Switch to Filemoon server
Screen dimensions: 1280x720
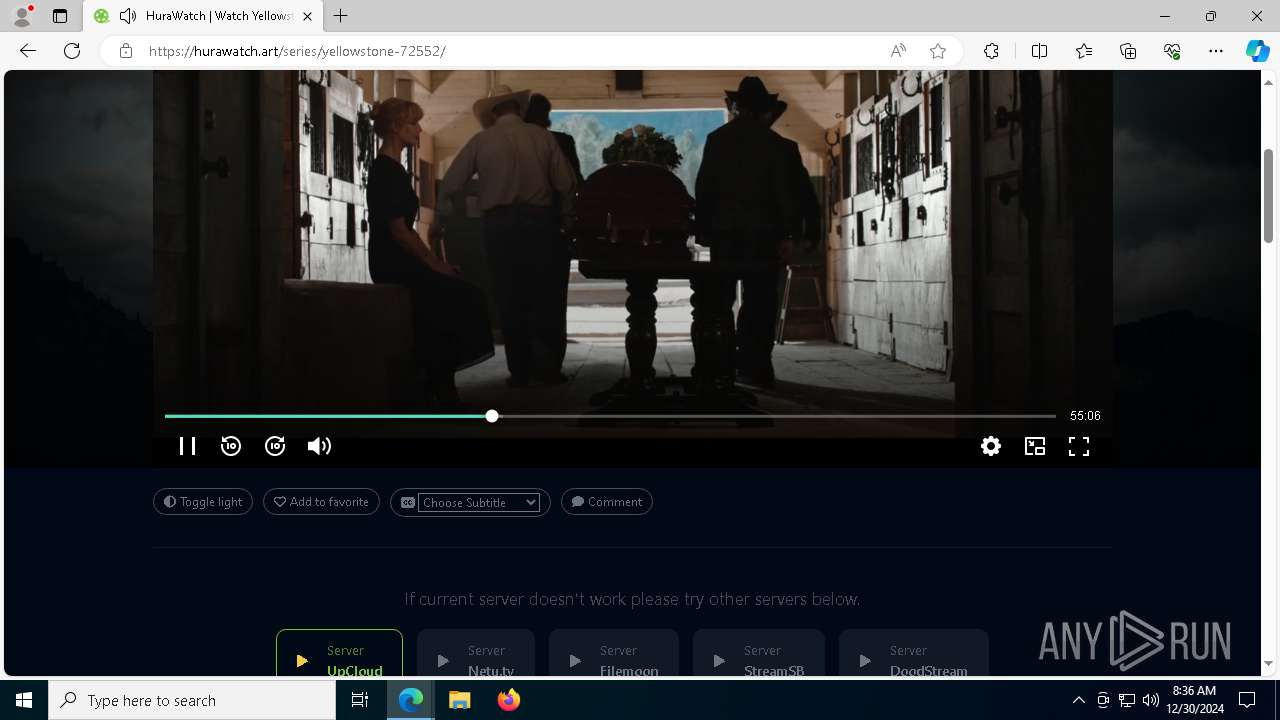(x=614, y=654)
